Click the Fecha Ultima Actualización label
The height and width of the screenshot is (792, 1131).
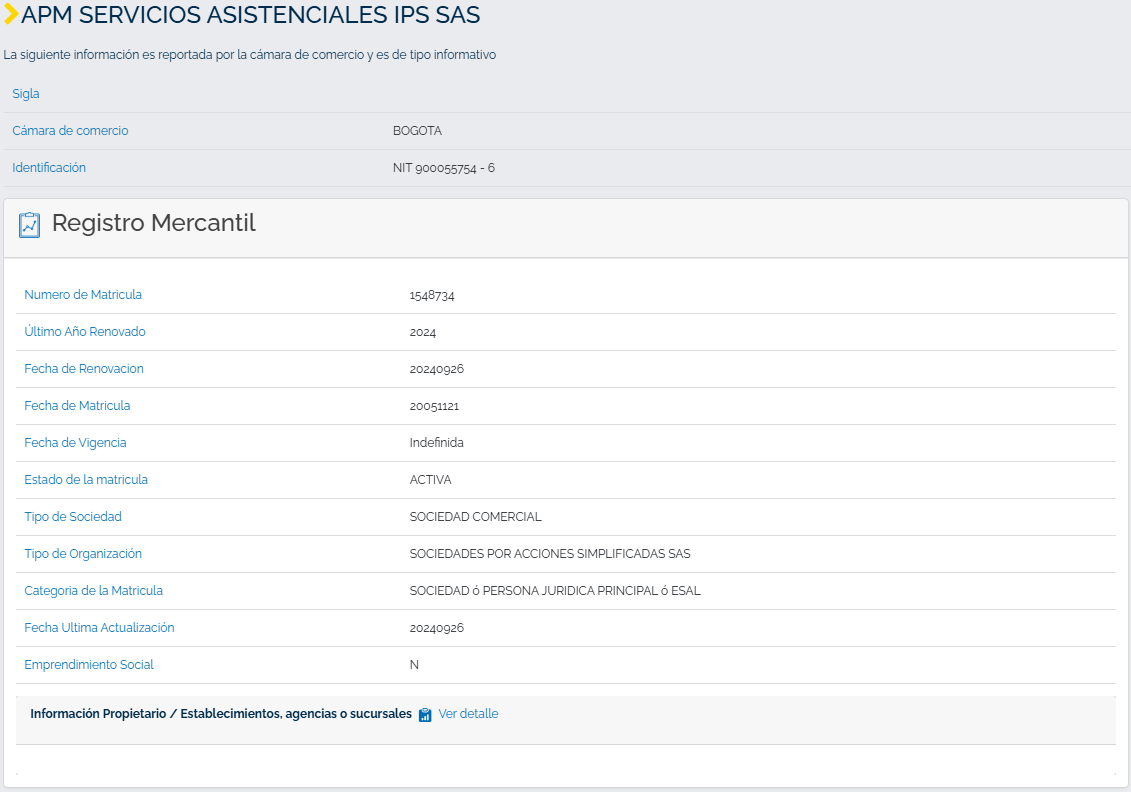(100, 628)
